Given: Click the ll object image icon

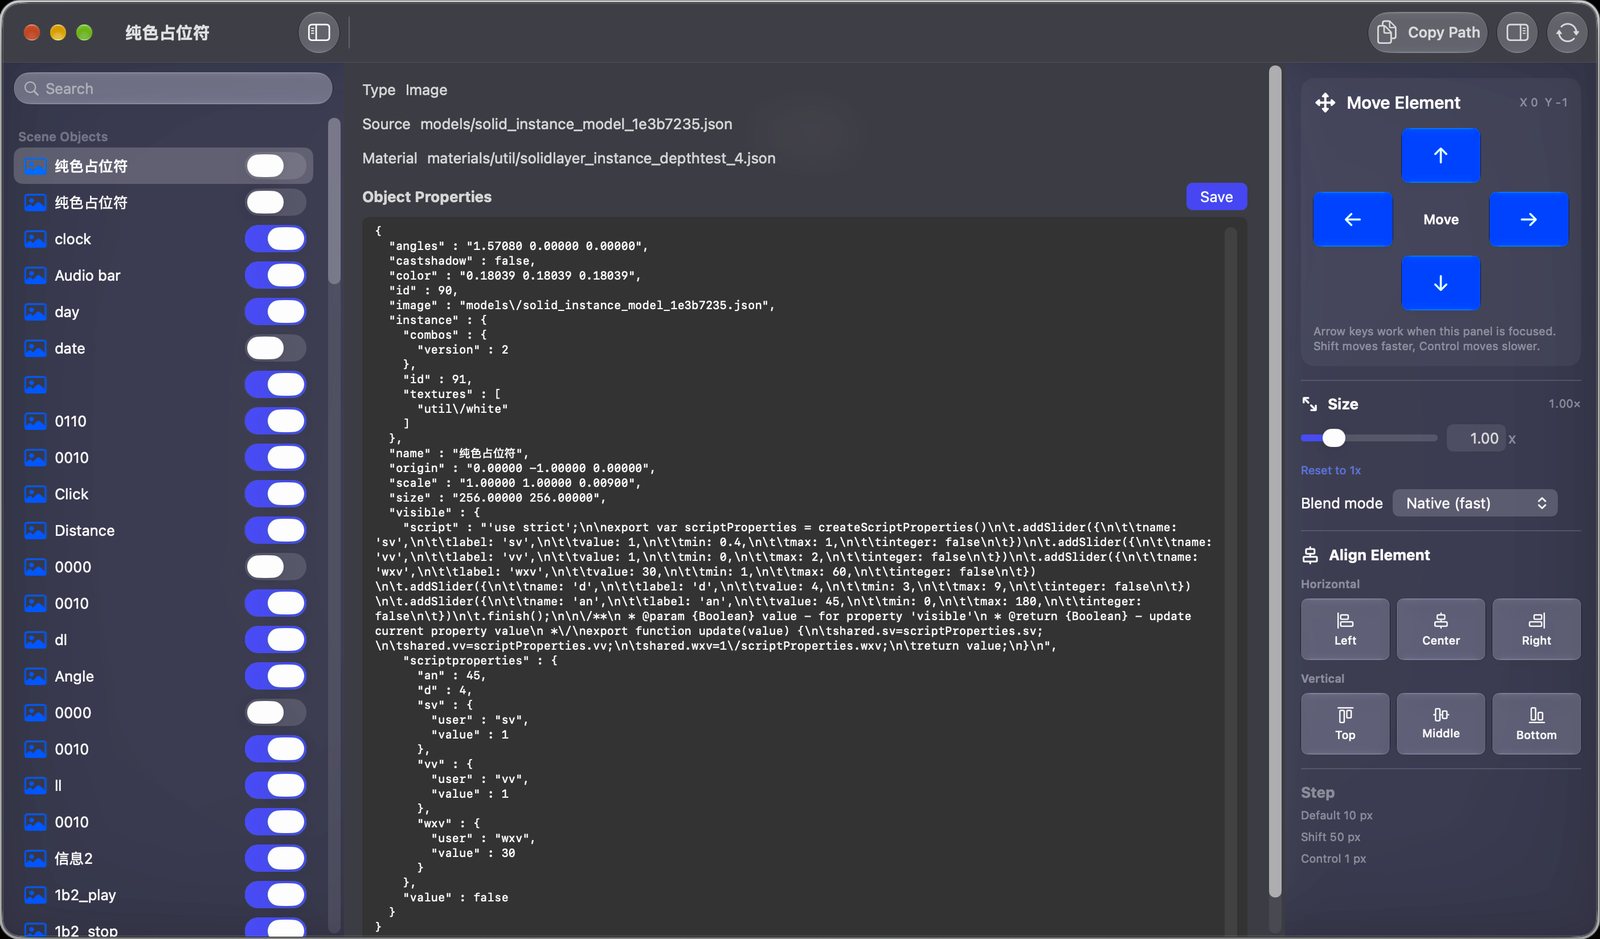Looking at the screenshot, I should click(x=35, y=786).
